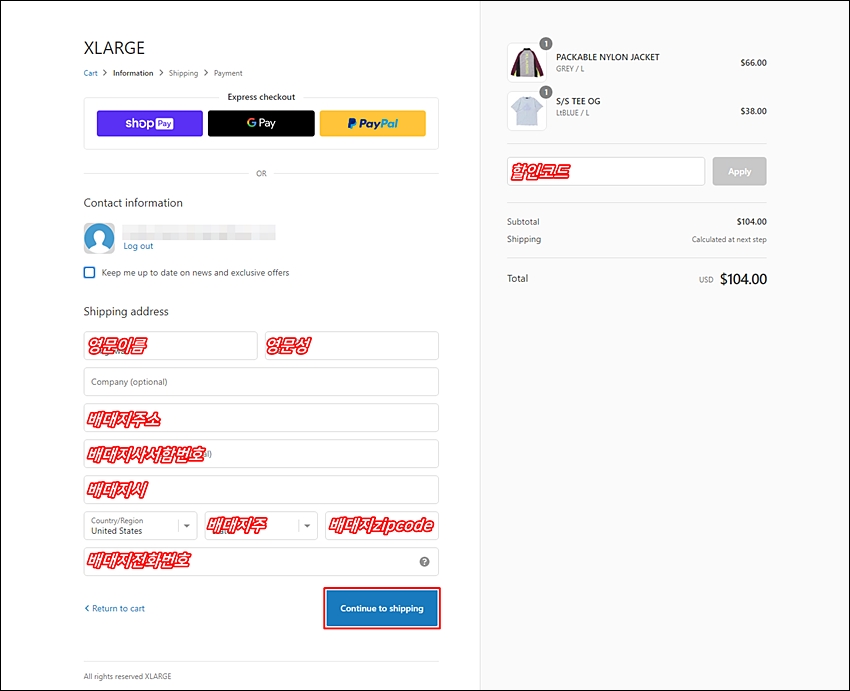The height and width of the screenshot is (691, 850).
Task: Focus the street address input field
Action: (x=261, y=418)
